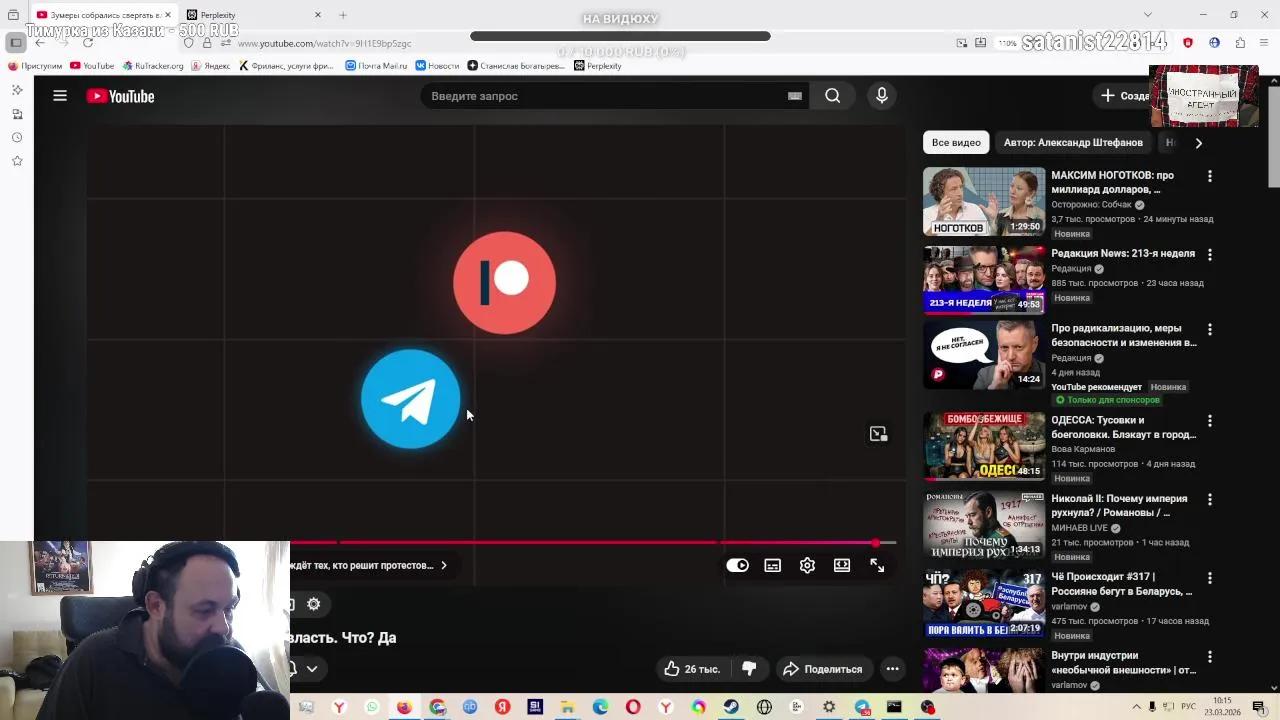
Task: Enter fullscreen mode in the player
Action: [x=877, y=565]
